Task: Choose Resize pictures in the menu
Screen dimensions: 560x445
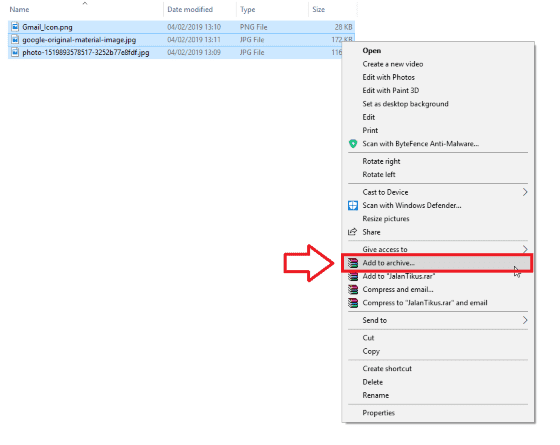Action: tap(386, 219)
